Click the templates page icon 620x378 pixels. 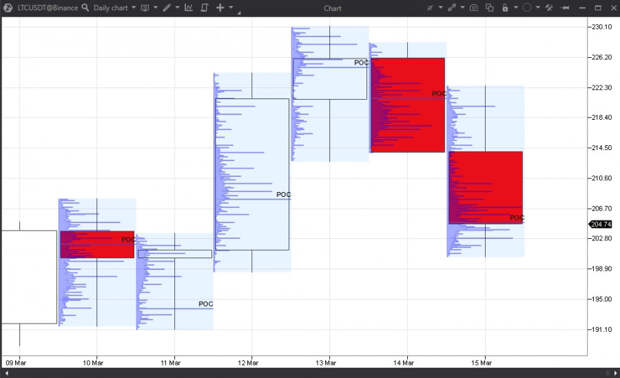tap(204, 8)
